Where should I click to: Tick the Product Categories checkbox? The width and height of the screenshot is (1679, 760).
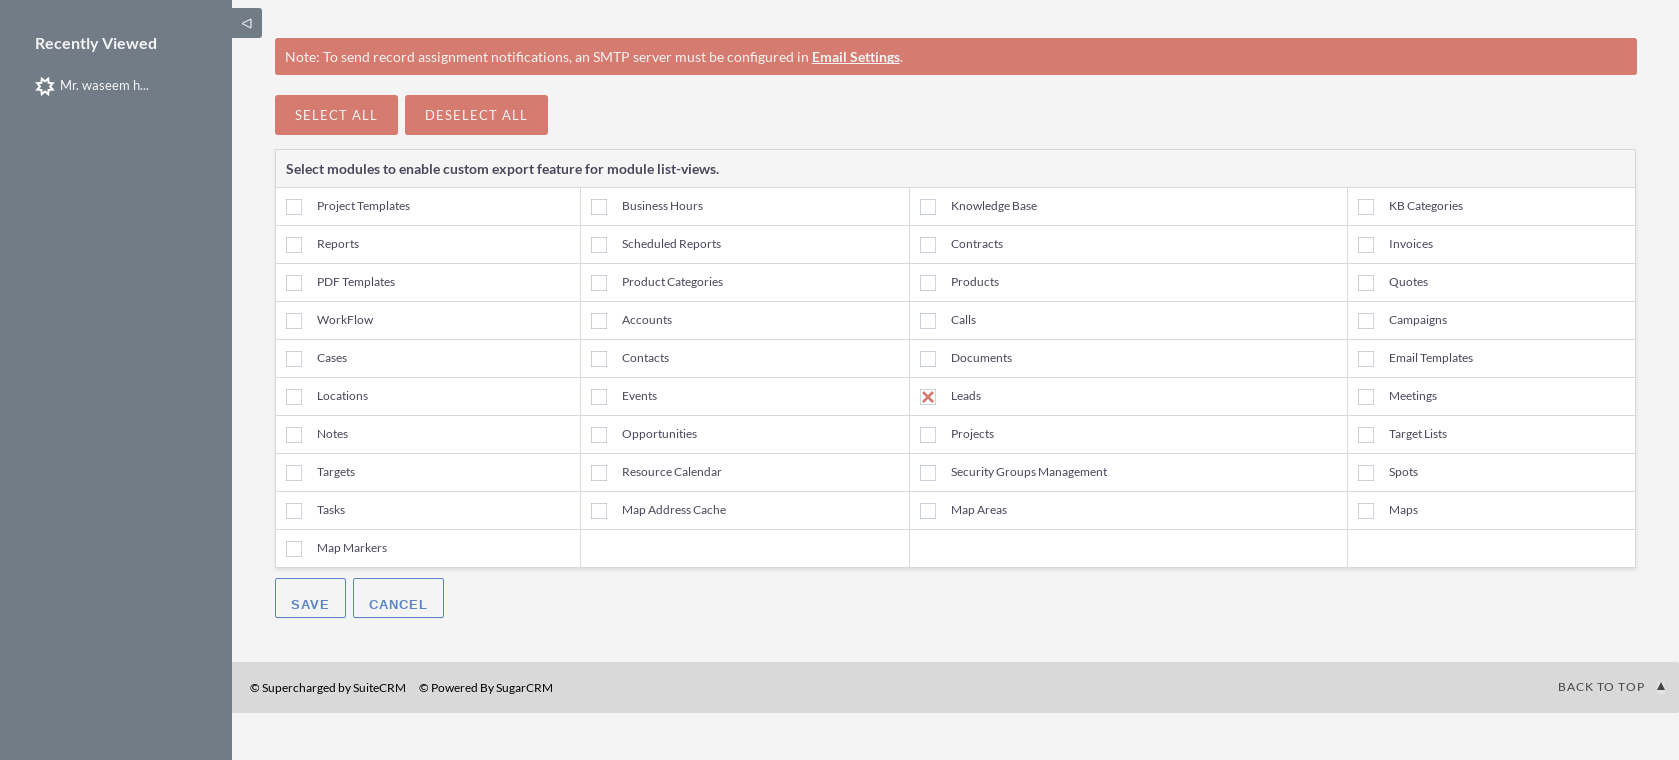(599, 283)
